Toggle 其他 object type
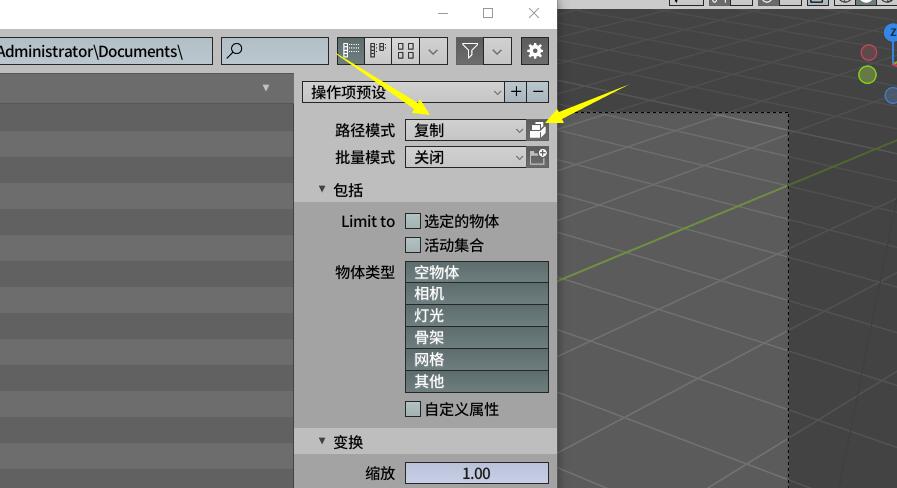The width and height of the screenshot is (897, 488). (477, 381)
